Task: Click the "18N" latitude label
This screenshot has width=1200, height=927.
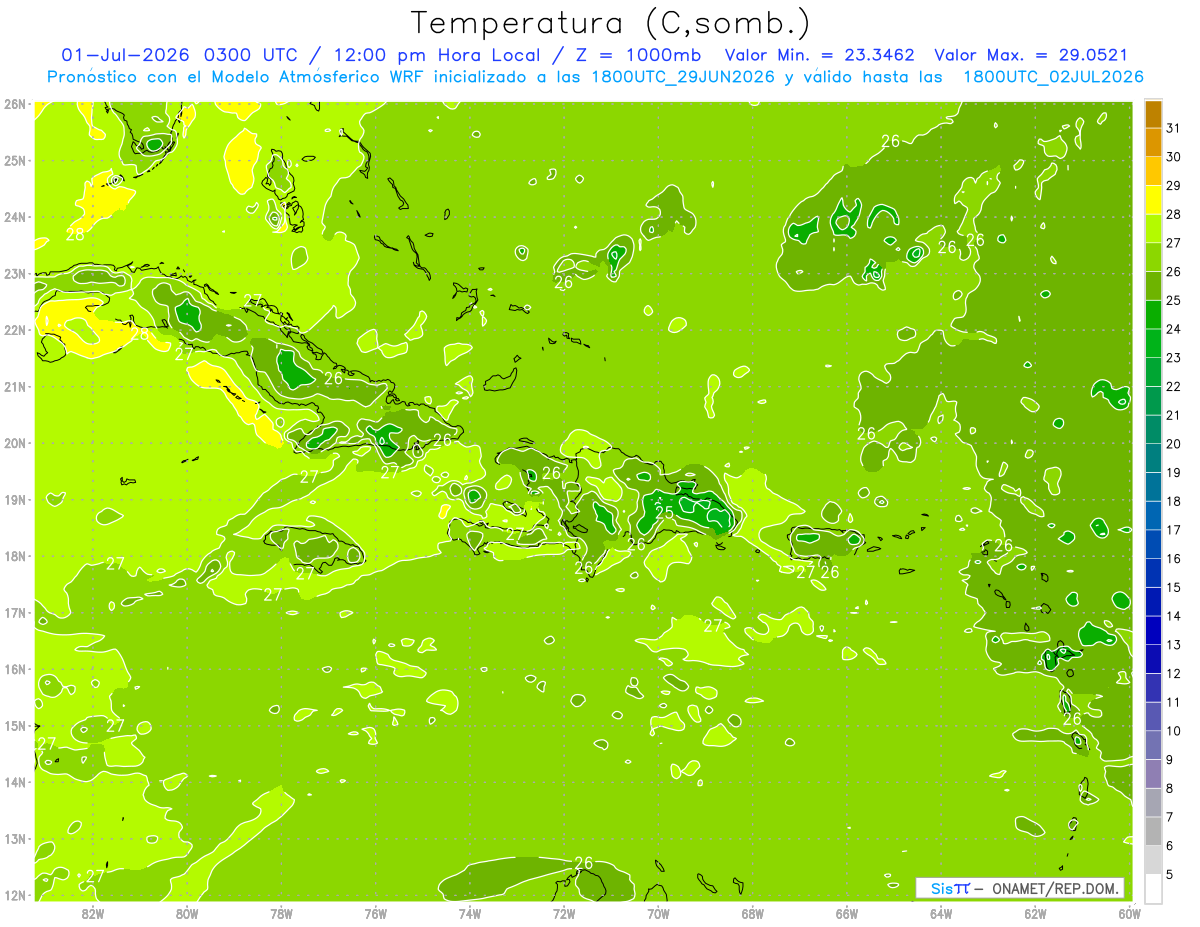Action: [14, 556]
